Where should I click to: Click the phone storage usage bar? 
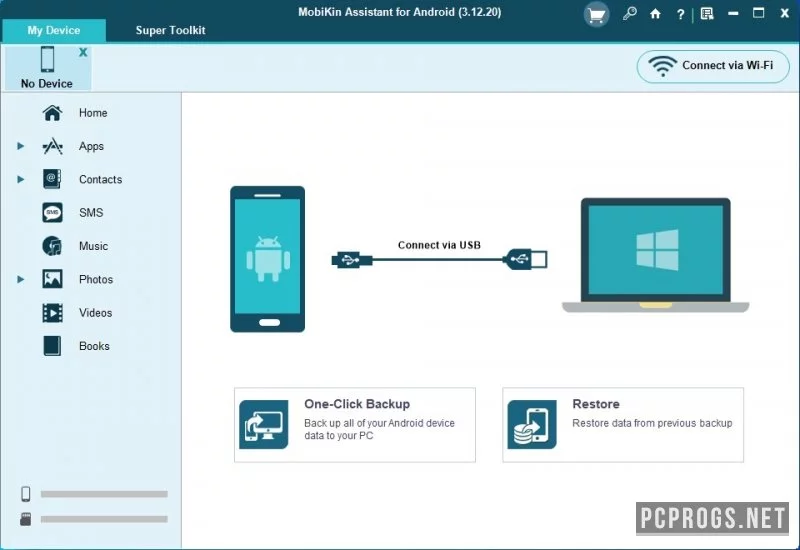[x=104, y=494]
